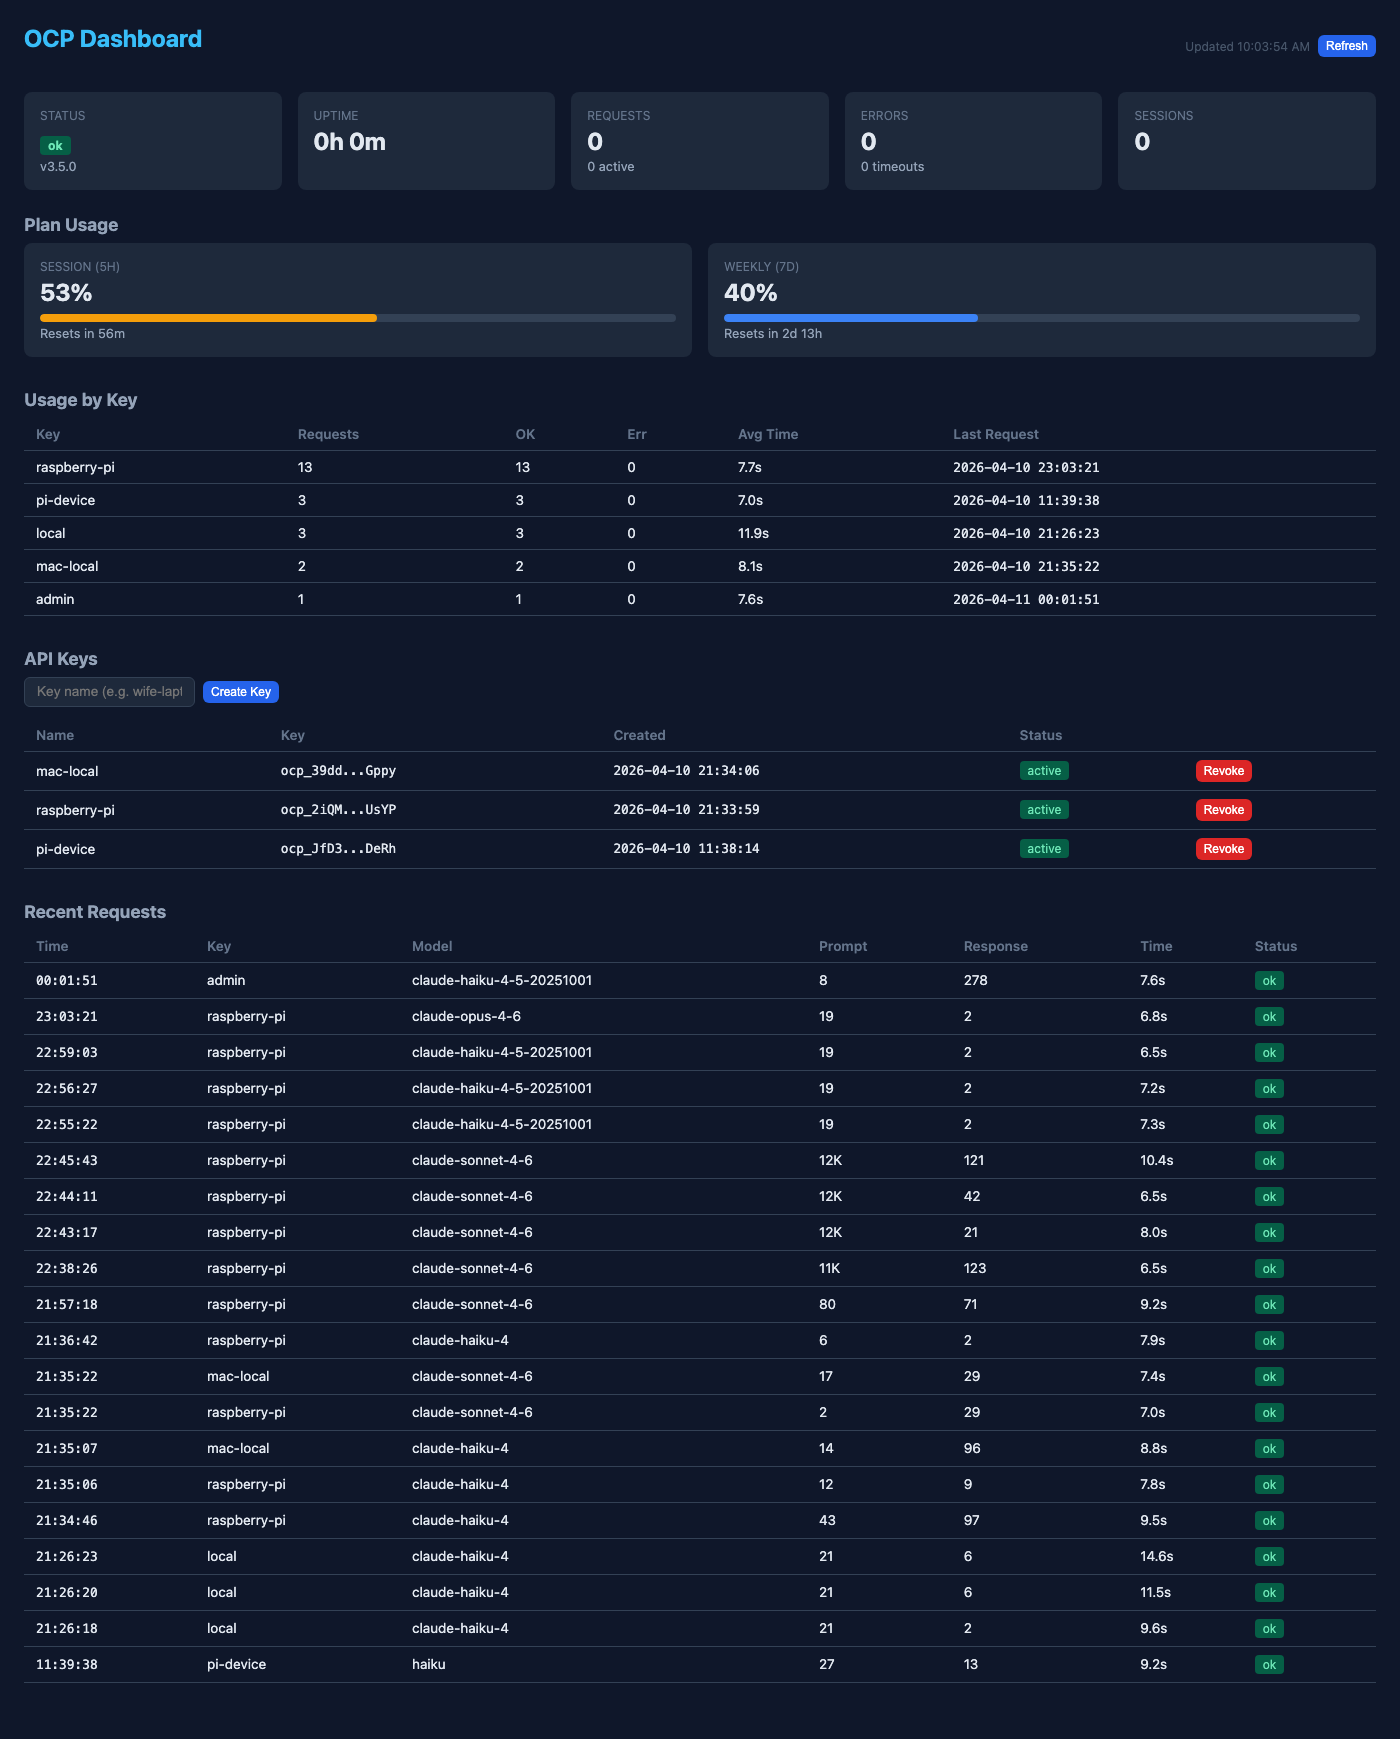Click the 11.9s average time for local
Image resolution: width=1400 pixels, height=1739 pixels.
(753, 534)
